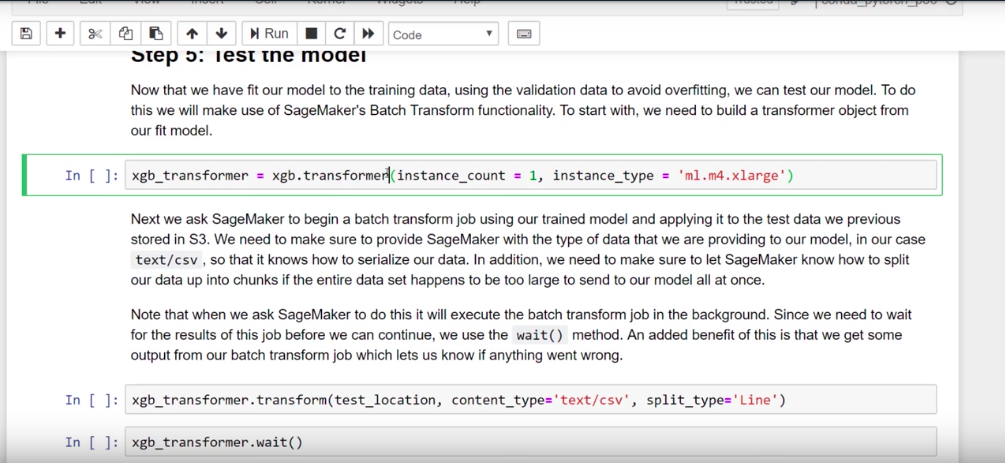The width and height of the screenshot is (1005, 463).
Task: Focus the xgb_transformer.transform code cell
Action: 530,400
